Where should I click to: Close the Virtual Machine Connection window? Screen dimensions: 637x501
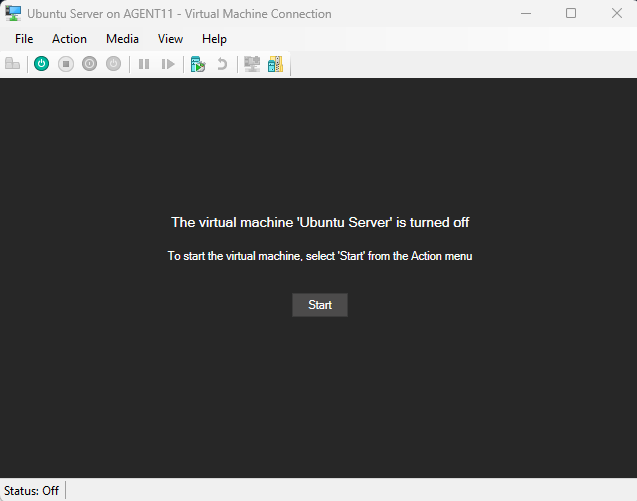pyautogui.click(x=614, y=13)
